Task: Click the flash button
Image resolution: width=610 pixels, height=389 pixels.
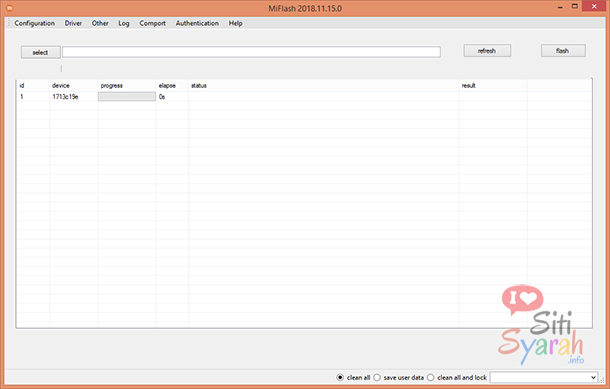Action: click(x=563, y=51)
